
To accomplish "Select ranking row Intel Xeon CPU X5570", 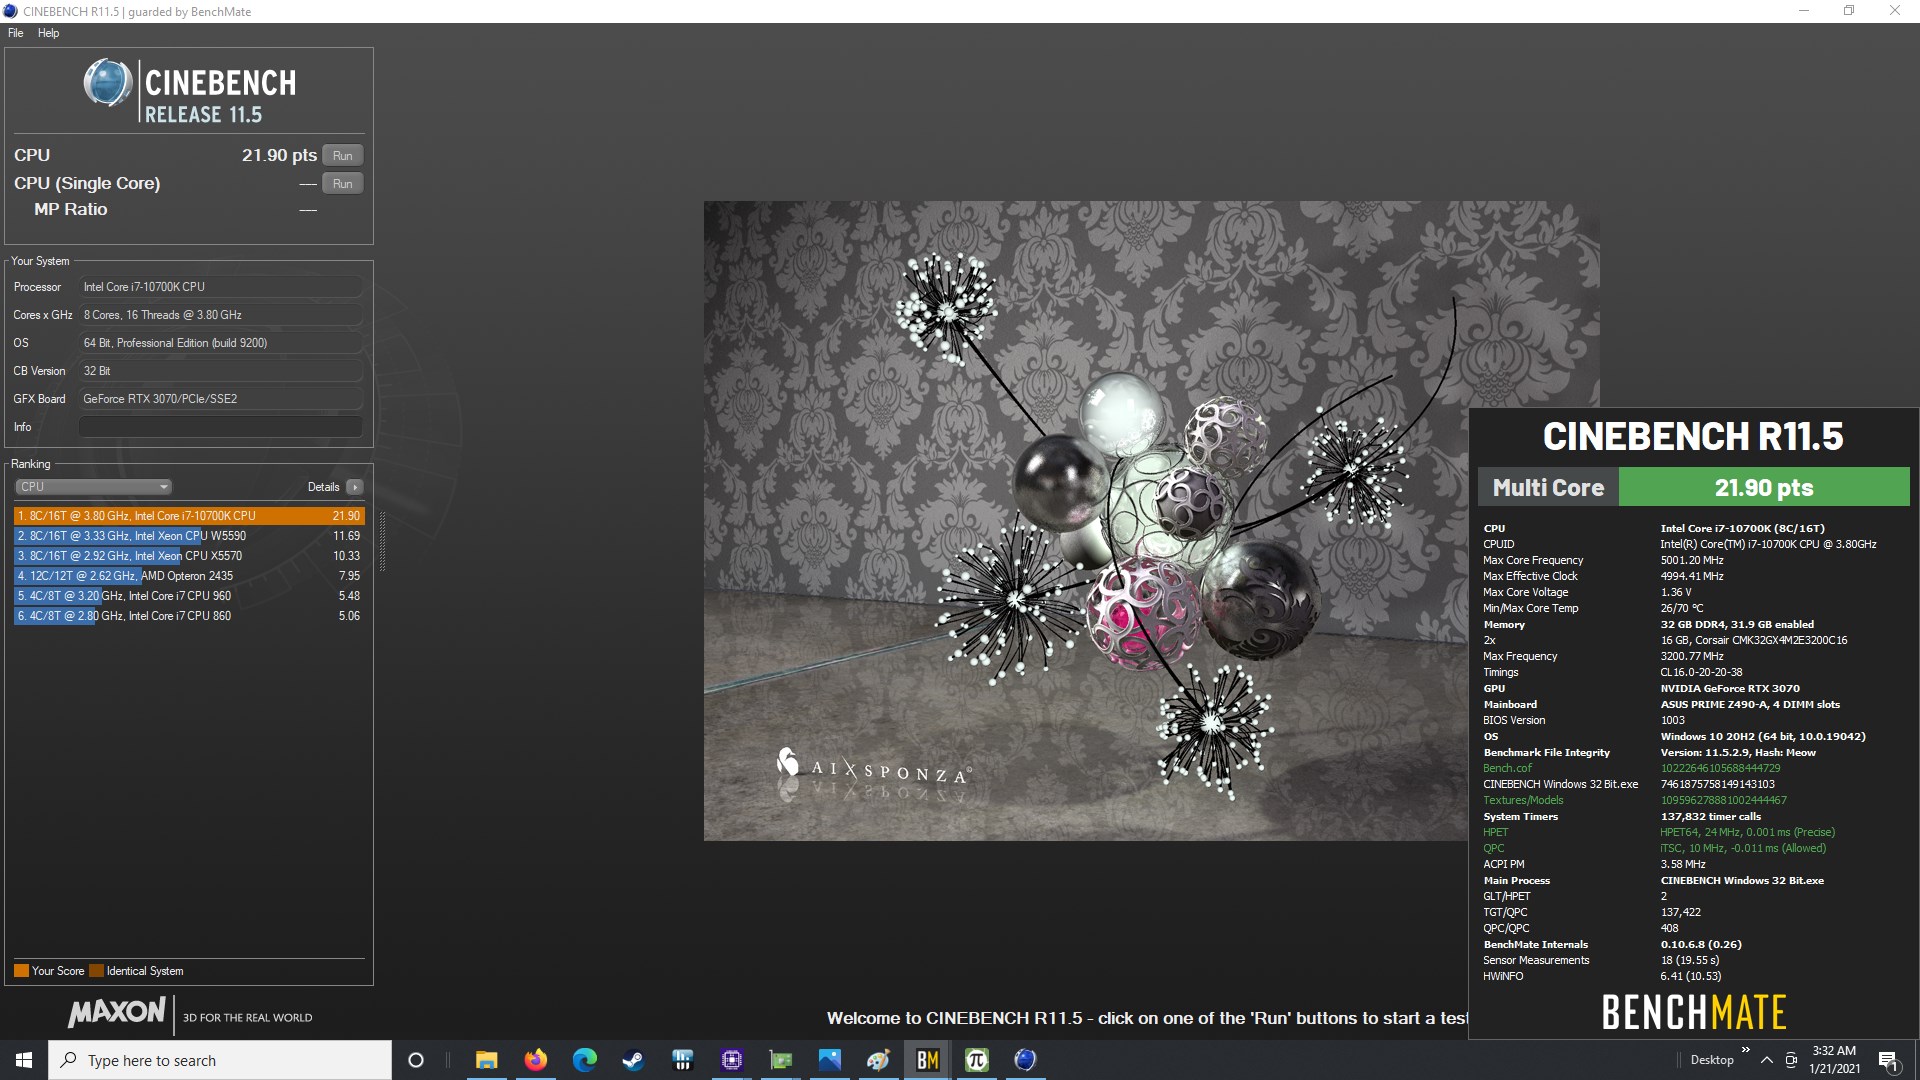I will [x=189, y=556].
